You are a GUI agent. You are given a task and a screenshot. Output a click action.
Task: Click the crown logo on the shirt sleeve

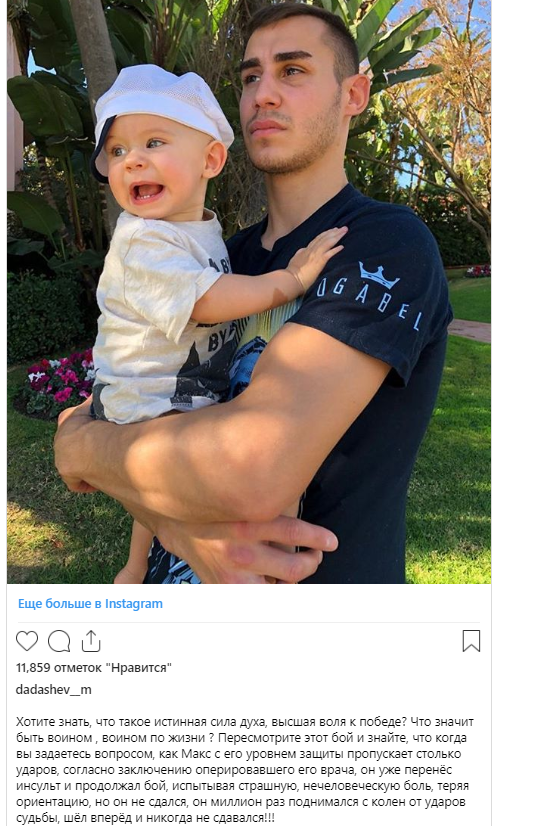coord(378,275)
